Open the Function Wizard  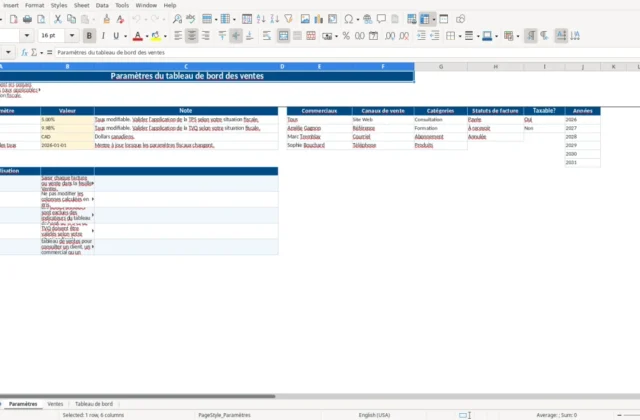click(24, 53)
